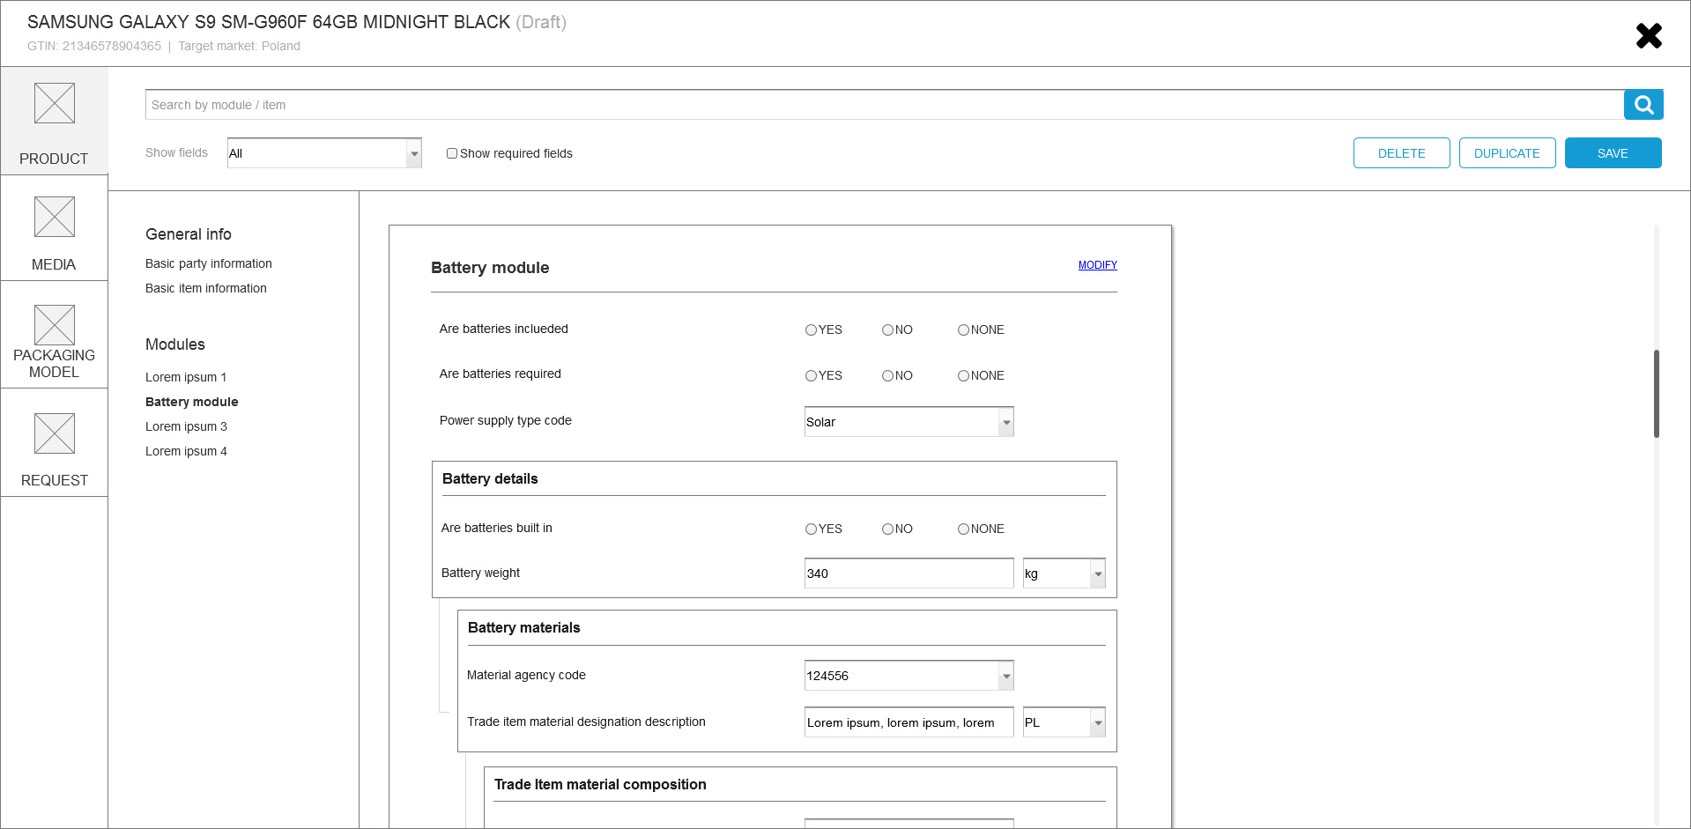Open the Media section icon

pyautogui.click(x=54, y=217)
